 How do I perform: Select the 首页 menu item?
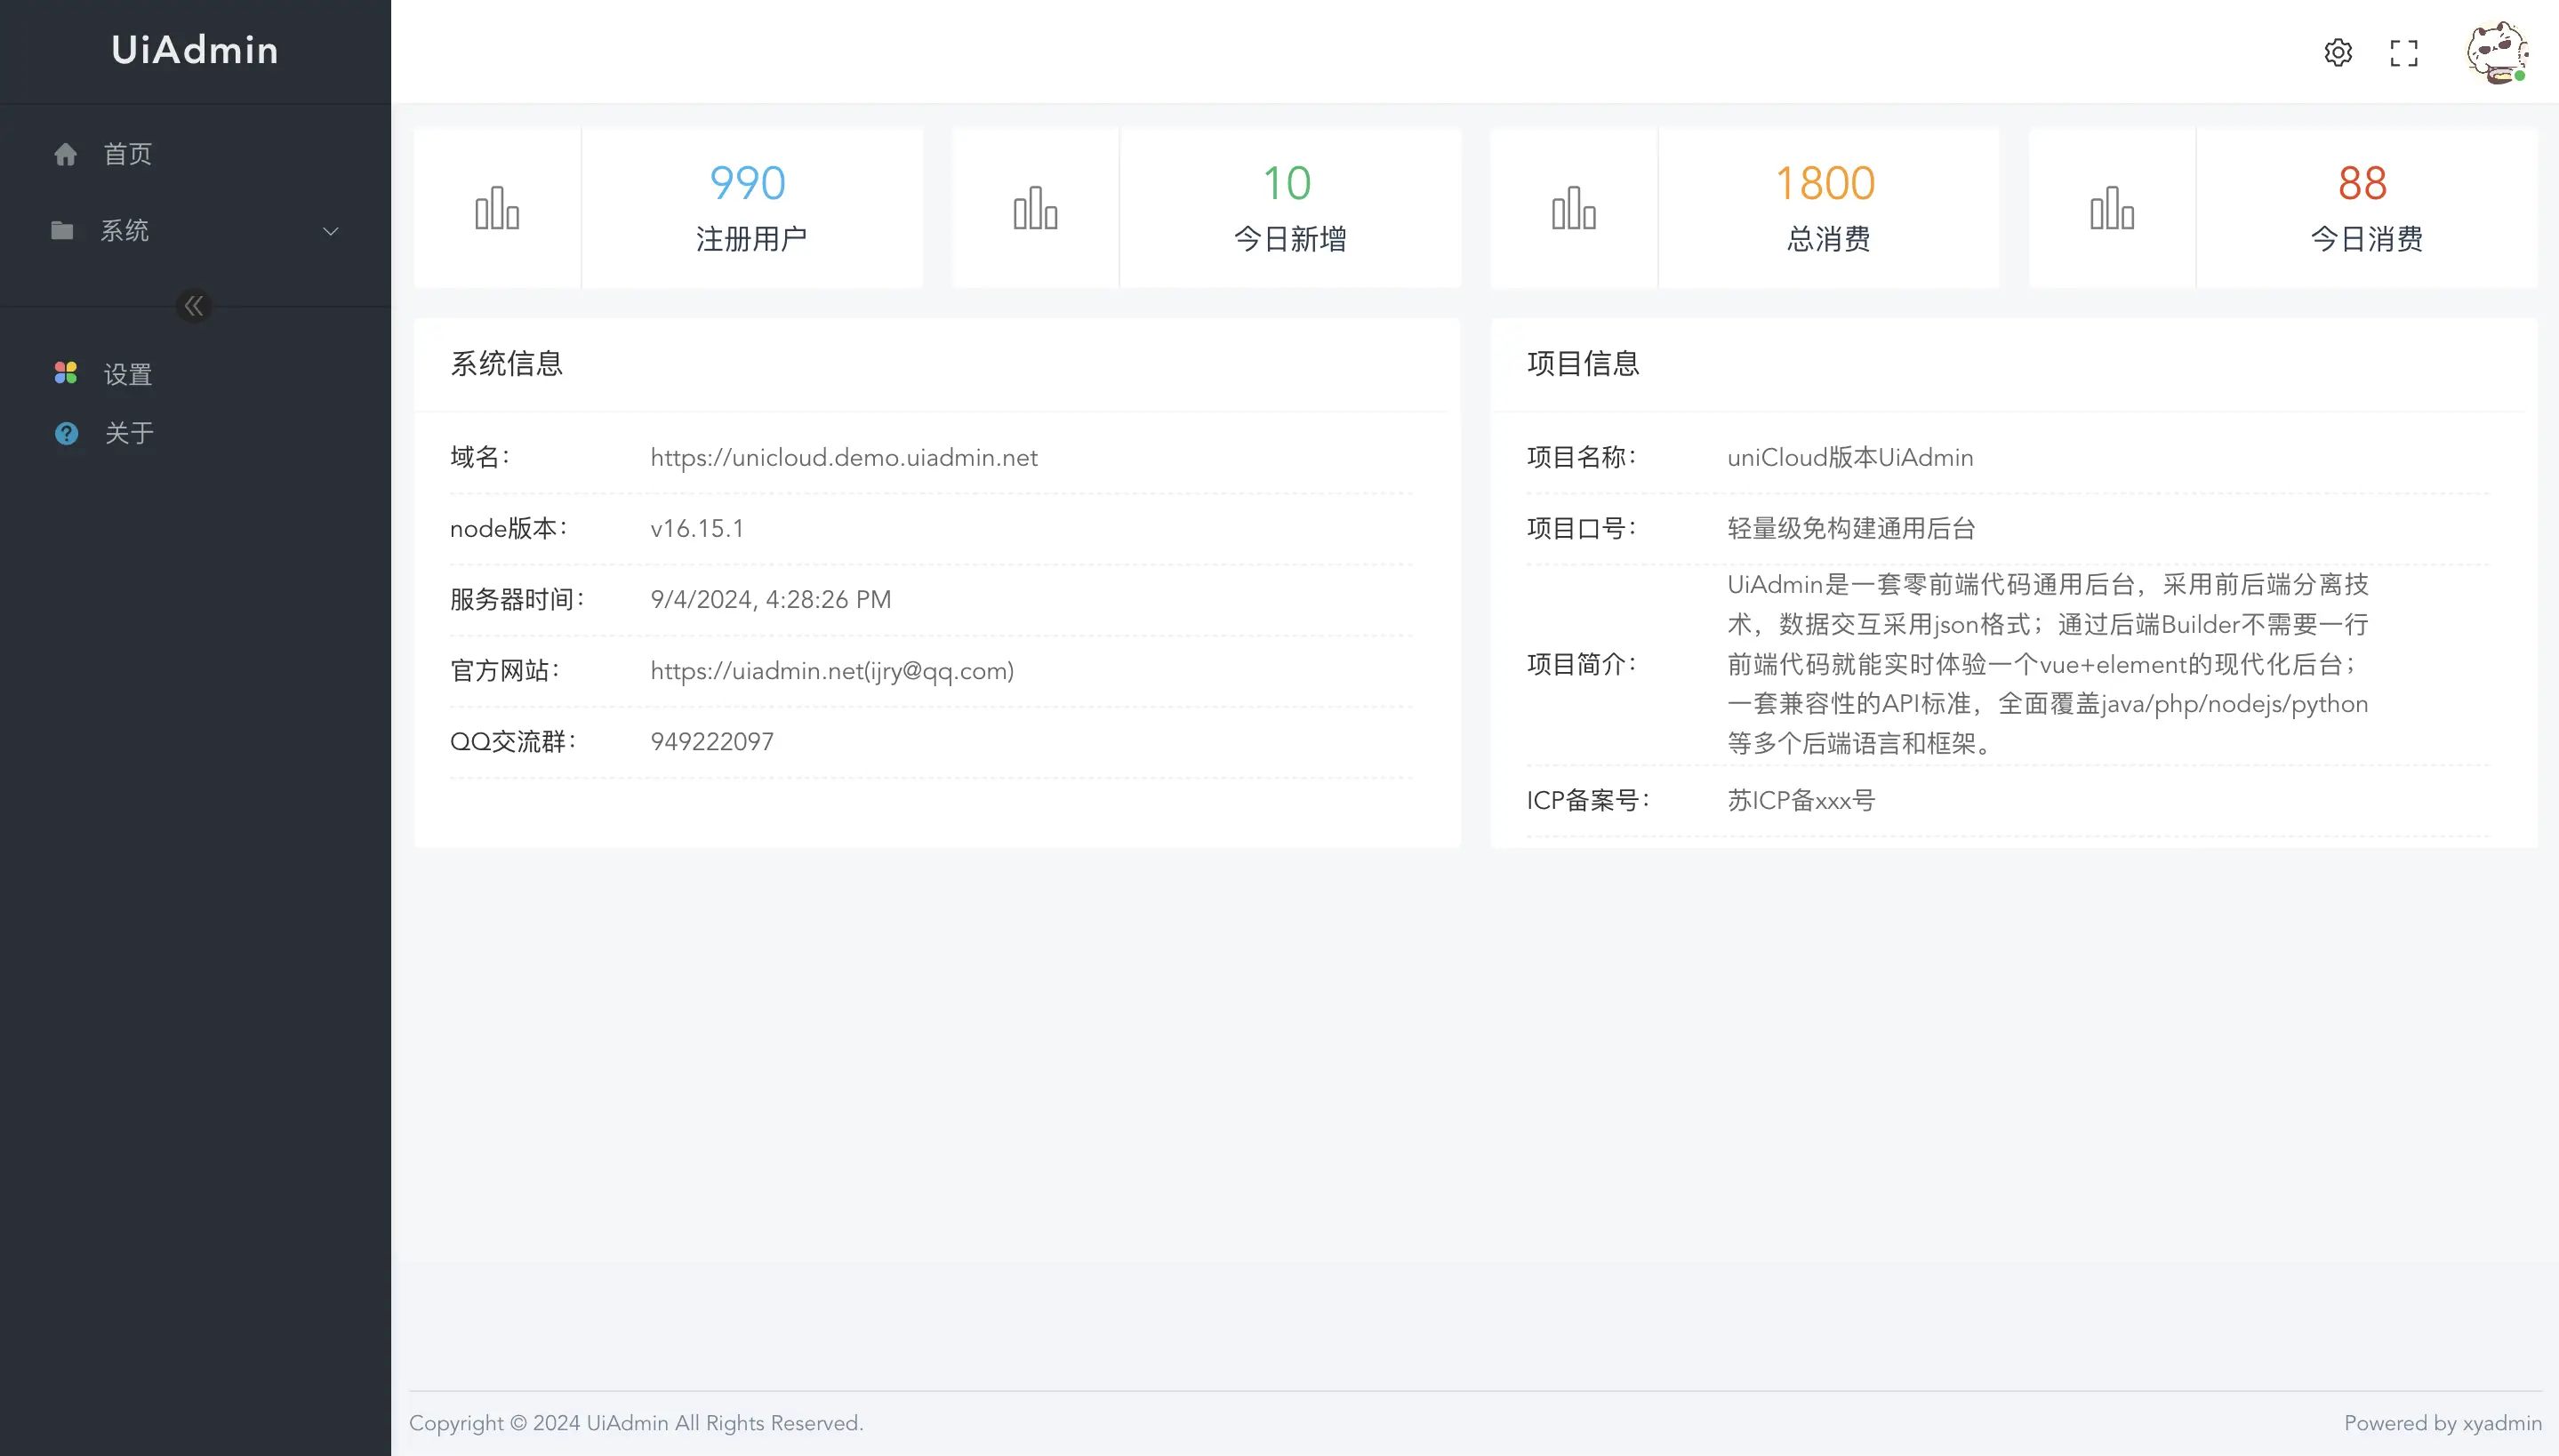pyautogui.click(x=128, y=154)
